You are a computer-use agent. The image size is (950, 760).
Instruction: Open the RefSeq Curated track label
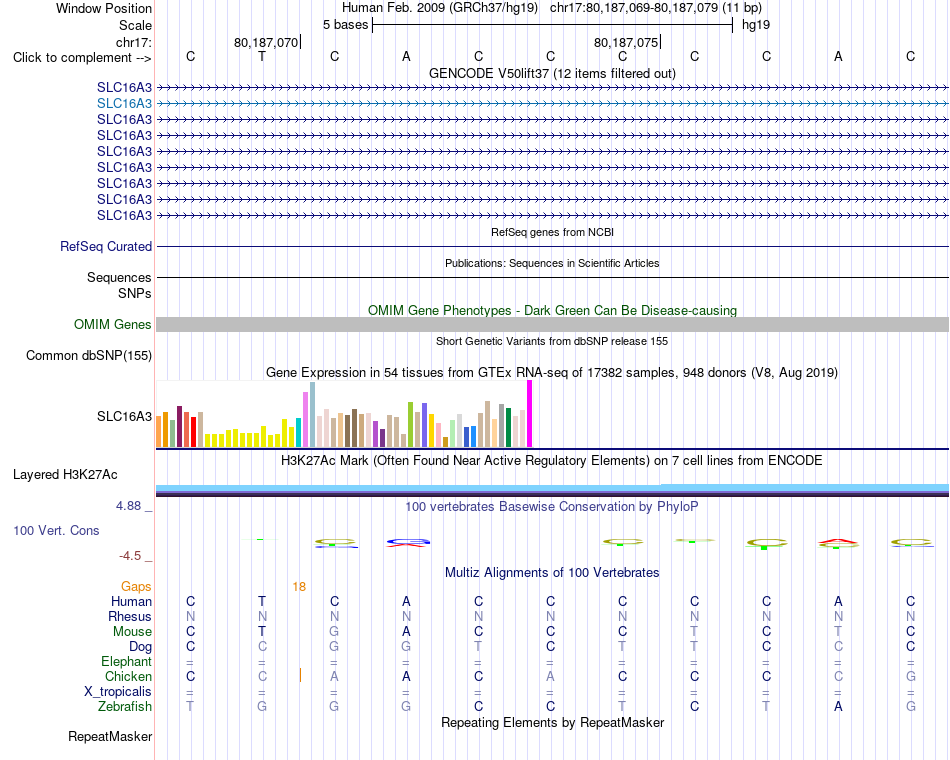pos(106,247)
